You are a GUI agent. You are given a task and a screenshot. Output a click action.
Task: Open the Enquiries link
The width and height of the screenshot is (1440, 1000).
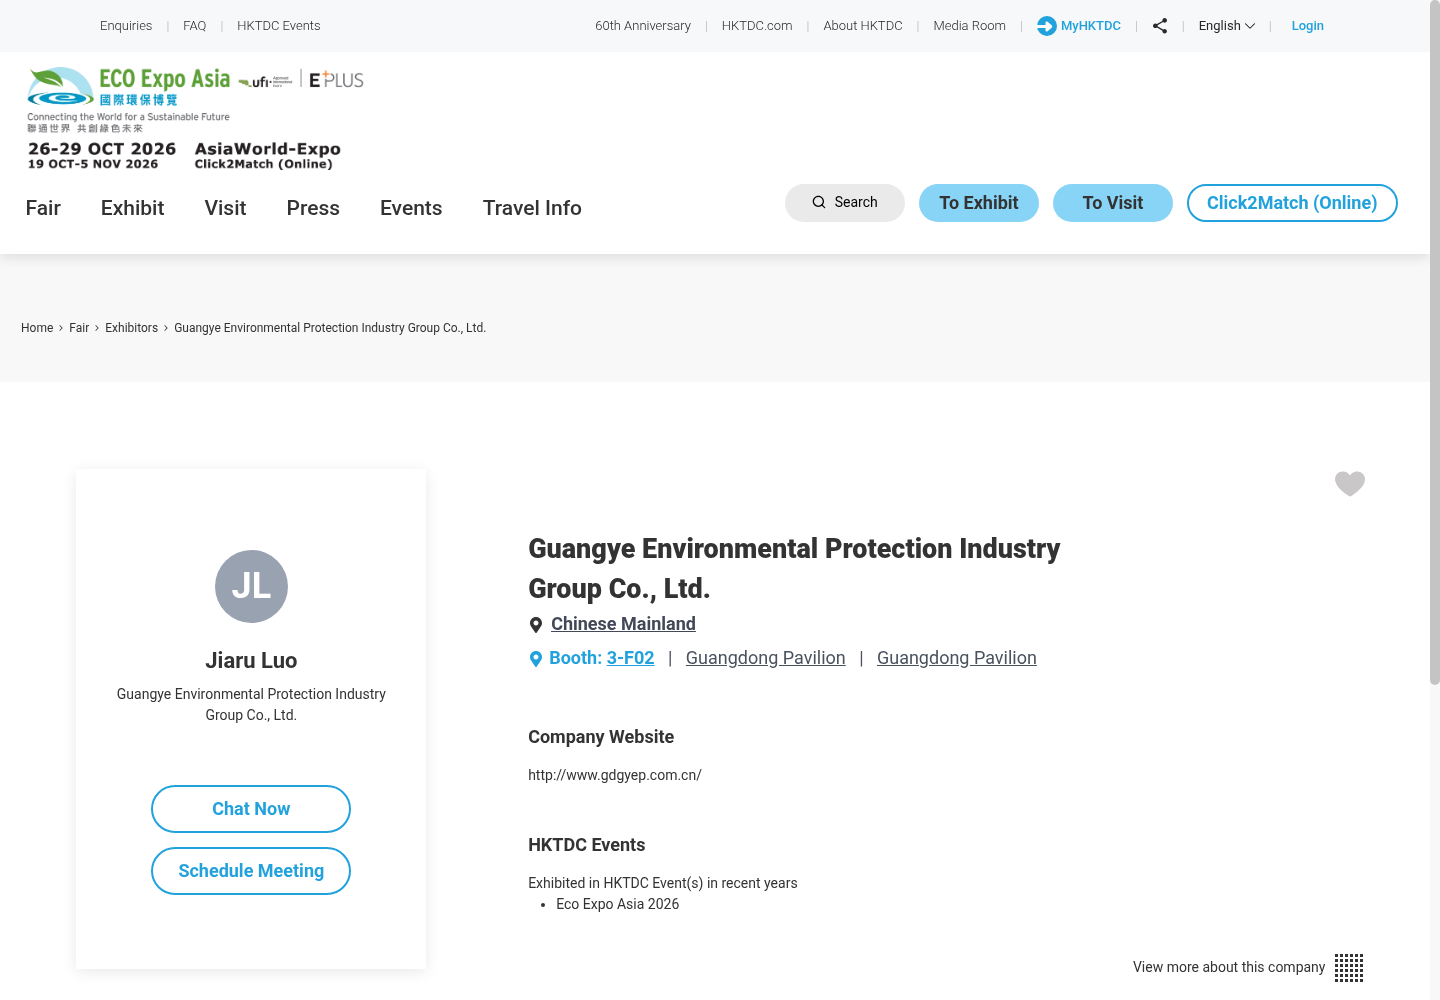pyautogui.click(x=126, y=26)
